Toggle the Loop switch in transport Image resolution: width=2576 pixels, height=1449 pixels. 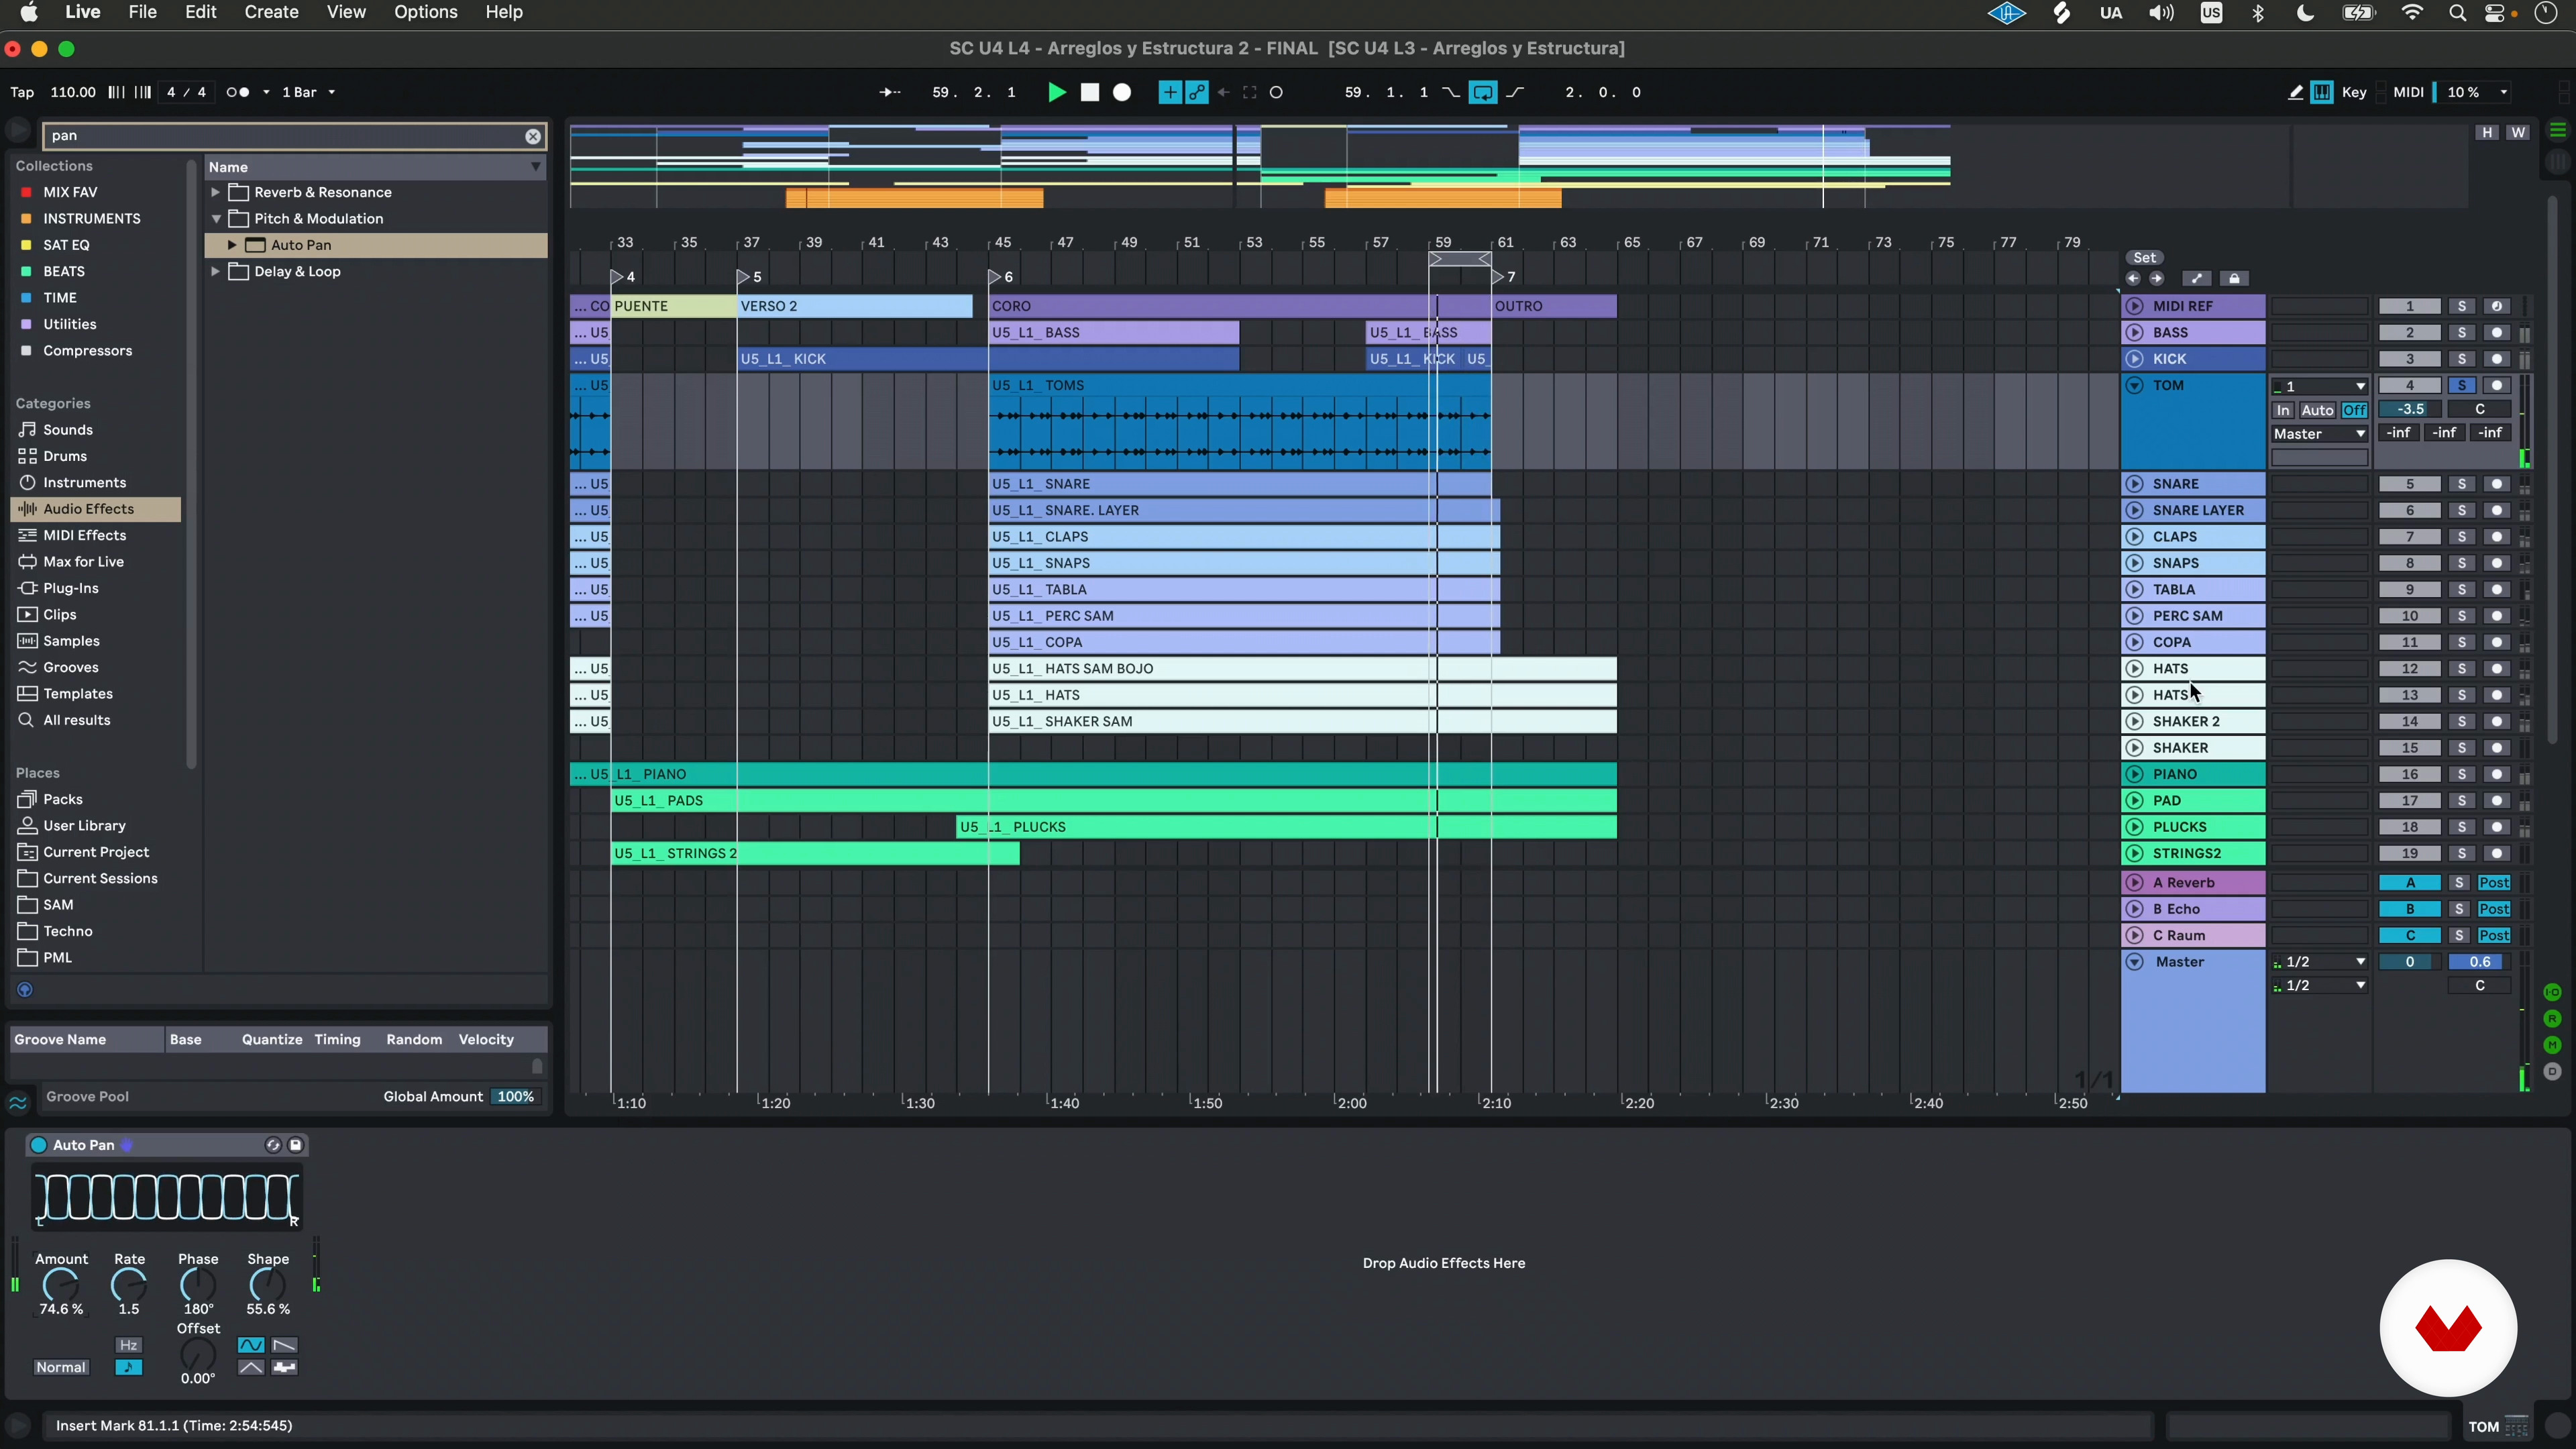tap(1483, 92)
